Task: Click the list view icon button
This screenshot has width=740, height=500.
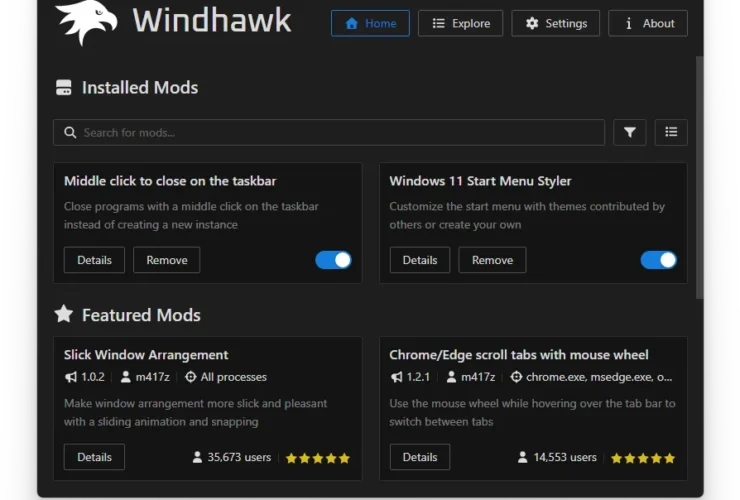Action: coord(671,132)
